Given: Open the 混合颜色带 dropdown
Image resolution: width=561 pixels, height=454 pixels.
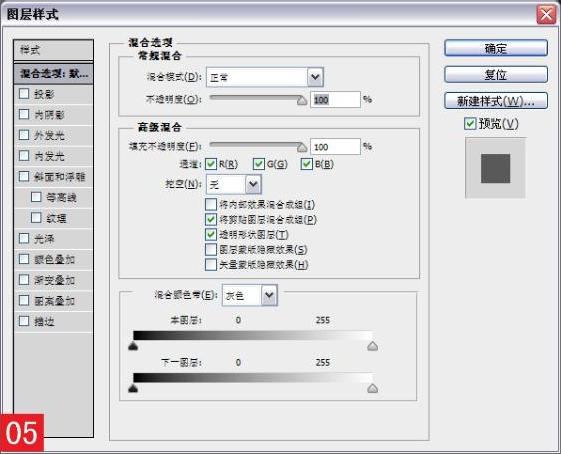Looking at the screenshot, I should click(250, 295).
